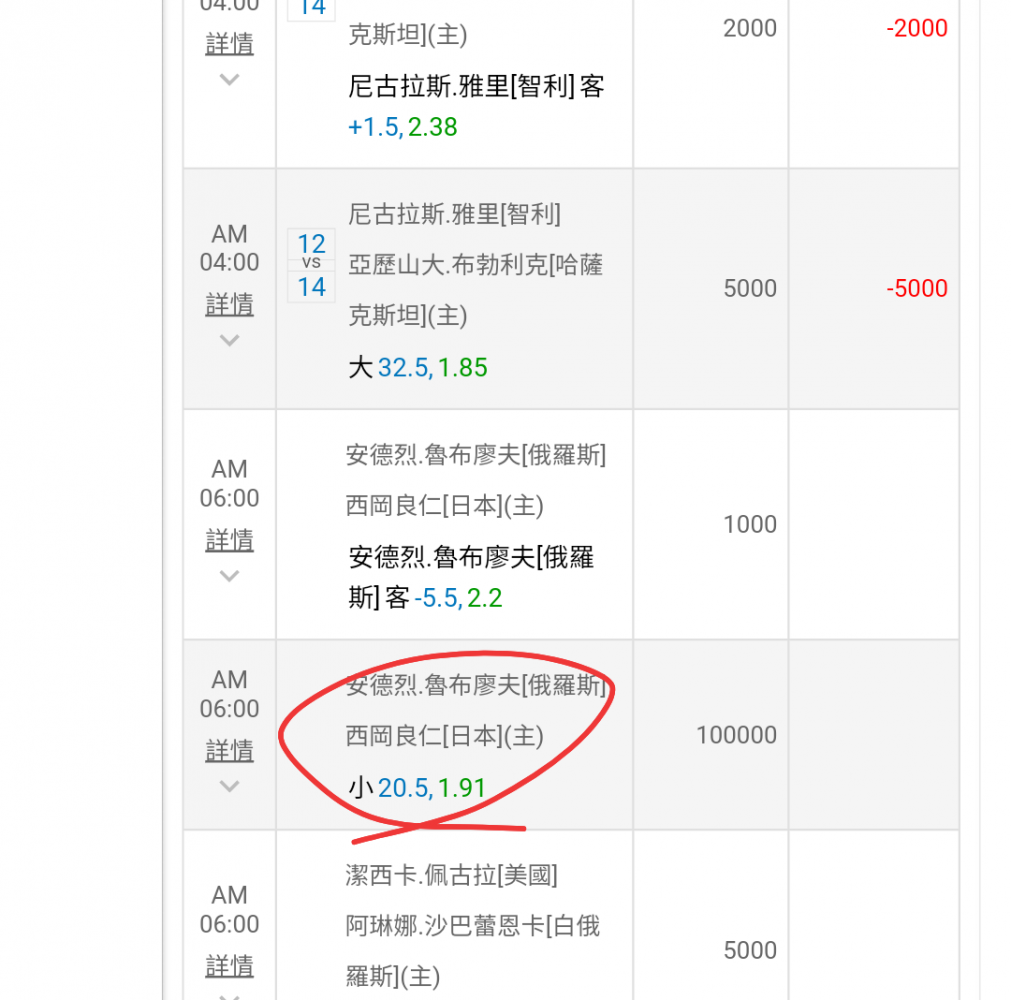This screenshot has height=1000, width=1011.
Task: Open 詳情 link for 潔西卡.佩古拉 match
Action: (229, 966)
